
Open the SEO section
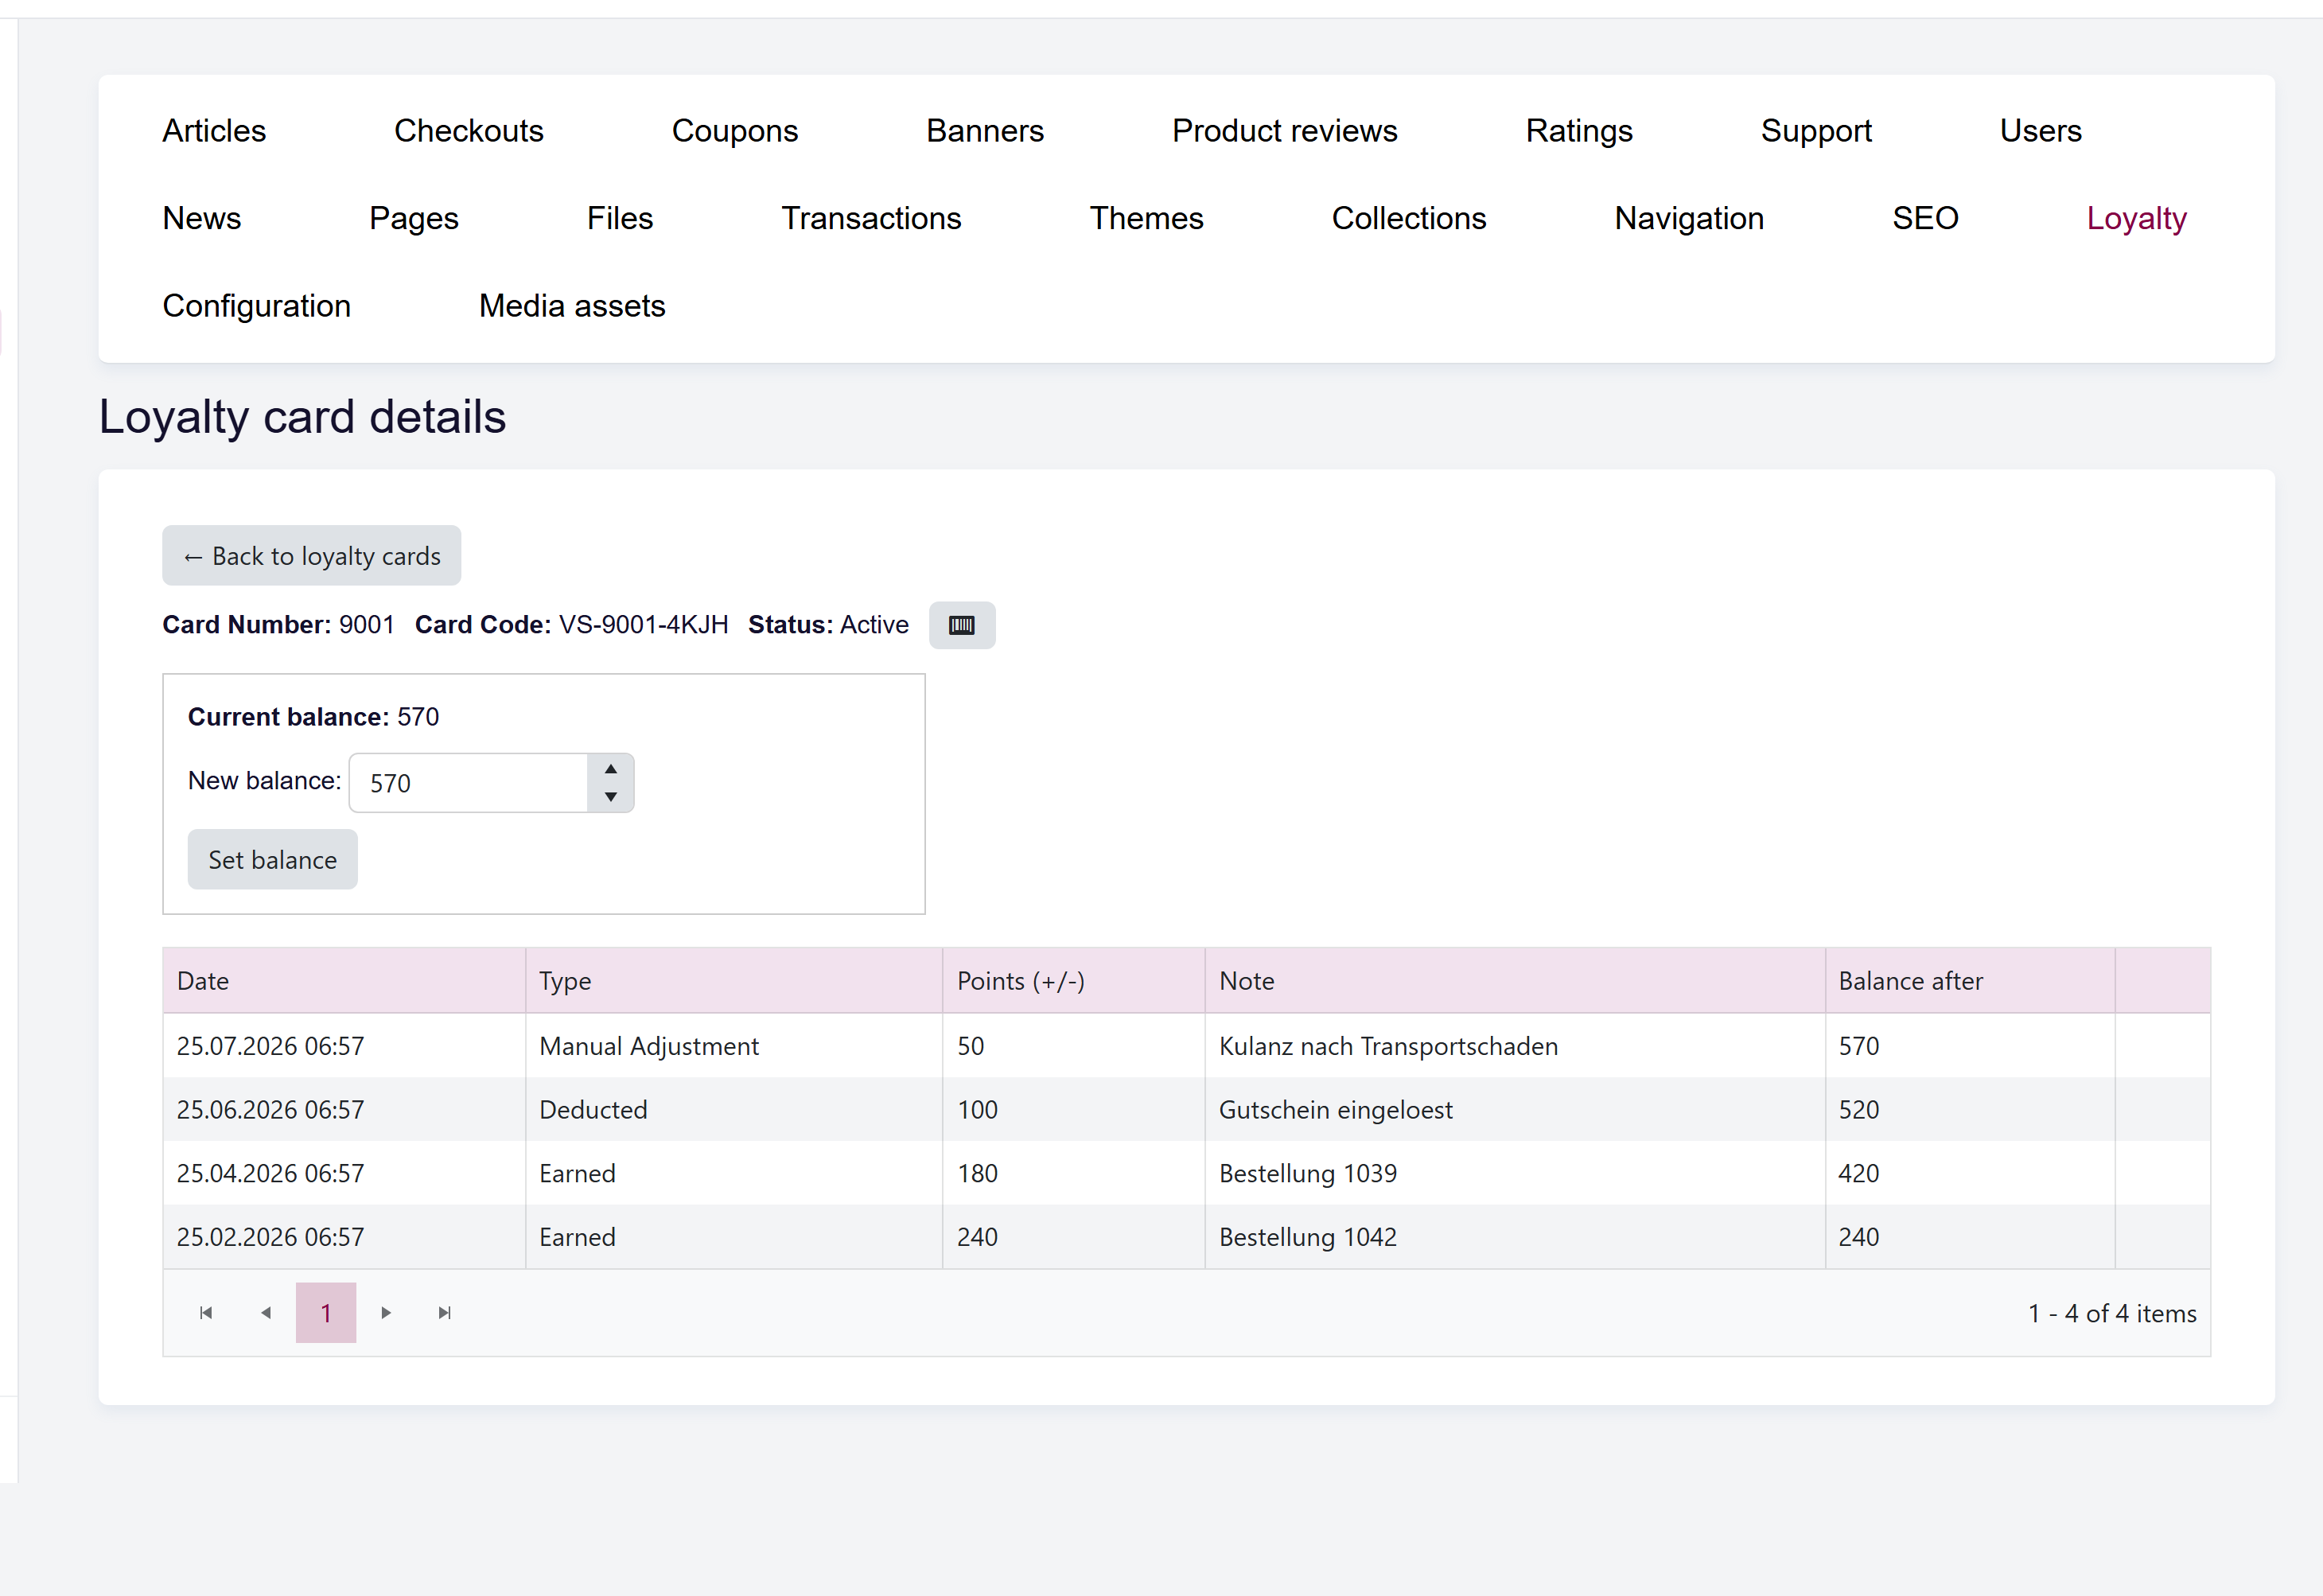point(1925,218)
